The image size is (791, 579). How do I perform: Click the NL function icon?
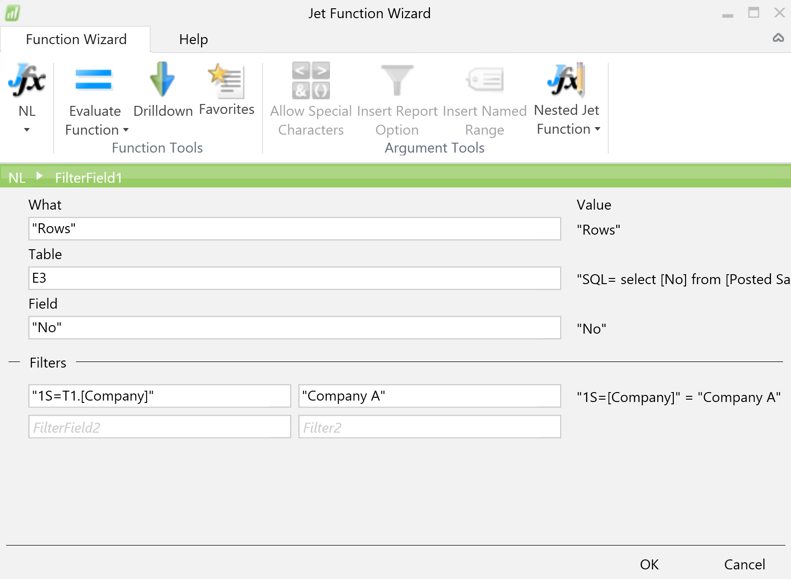(27, 80)
